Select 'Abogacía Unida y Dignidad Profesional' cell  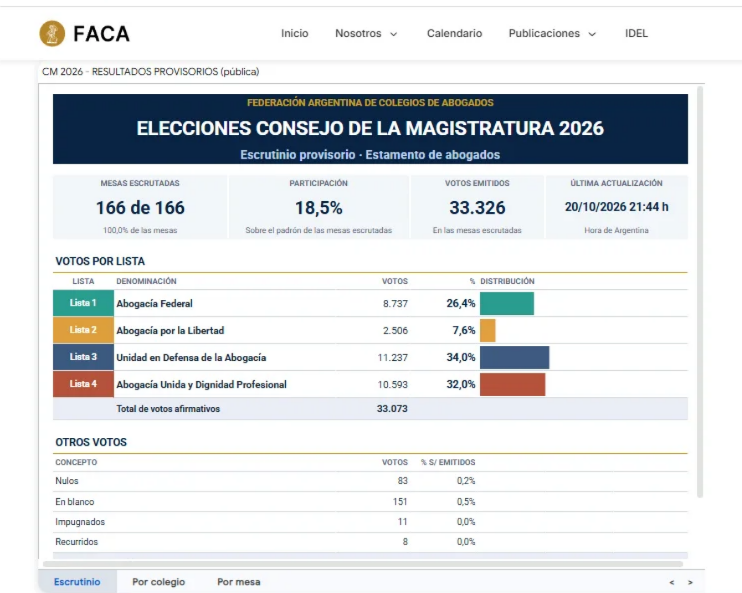click(202, 384)
